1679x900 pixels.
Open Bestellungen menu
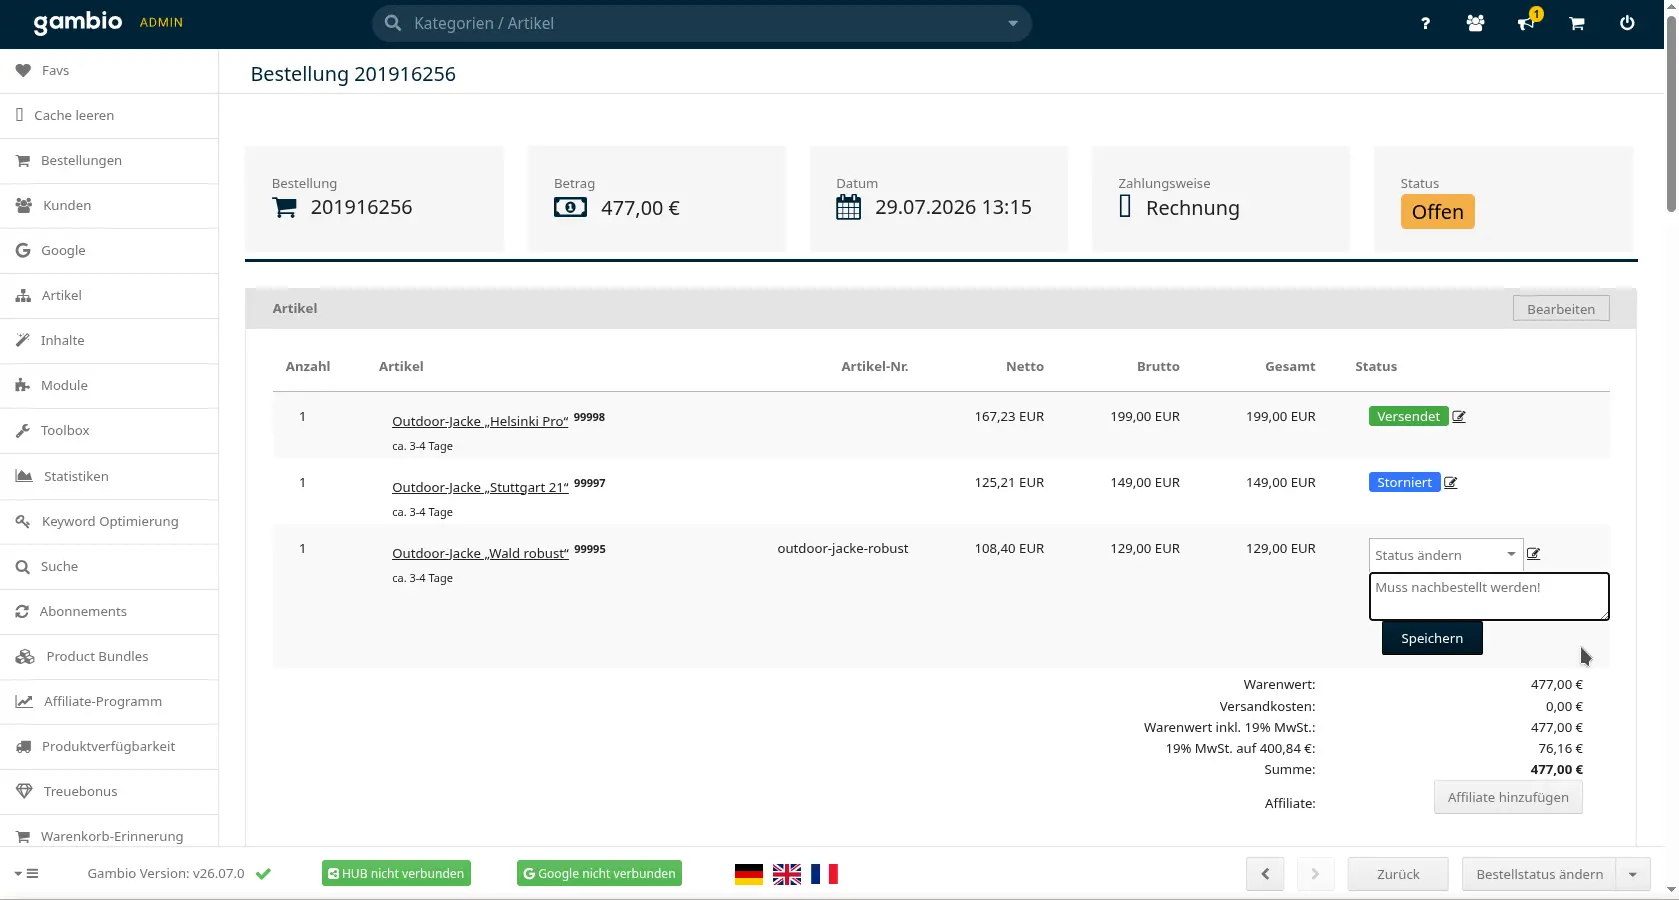pyautogui.click(x=109, y=161)
